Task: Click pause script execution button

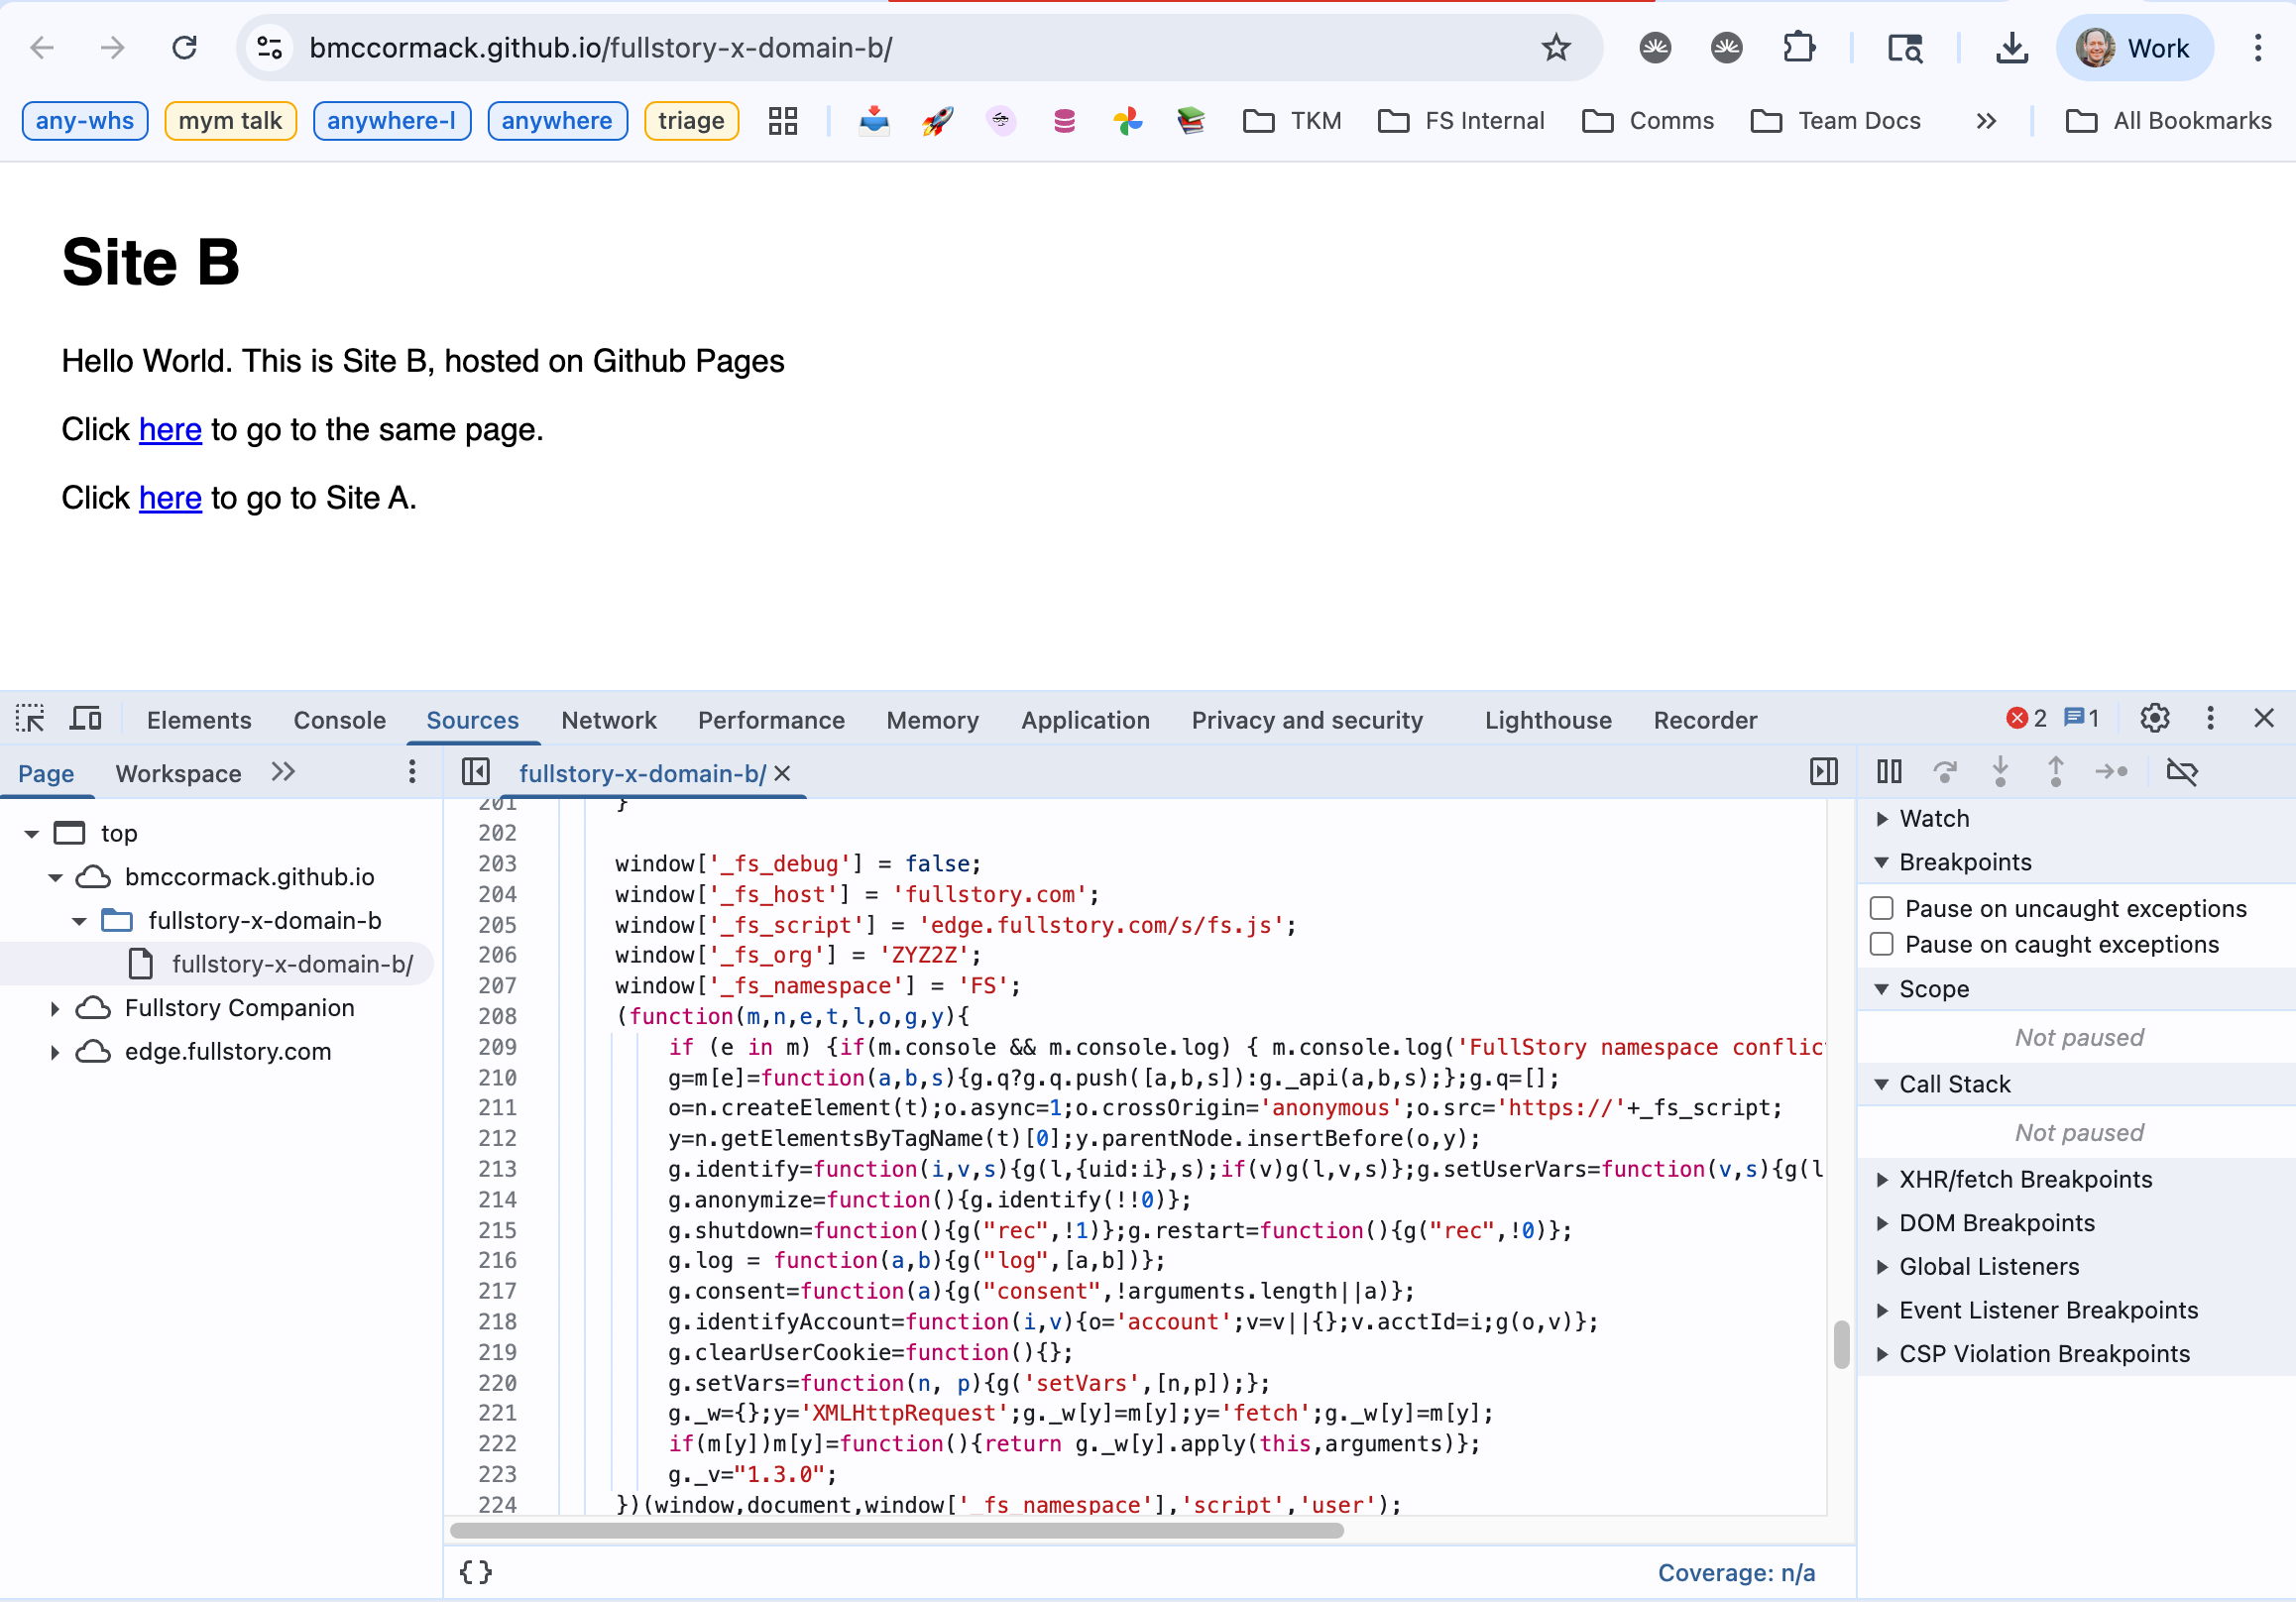Action: tap(1889, 772)
